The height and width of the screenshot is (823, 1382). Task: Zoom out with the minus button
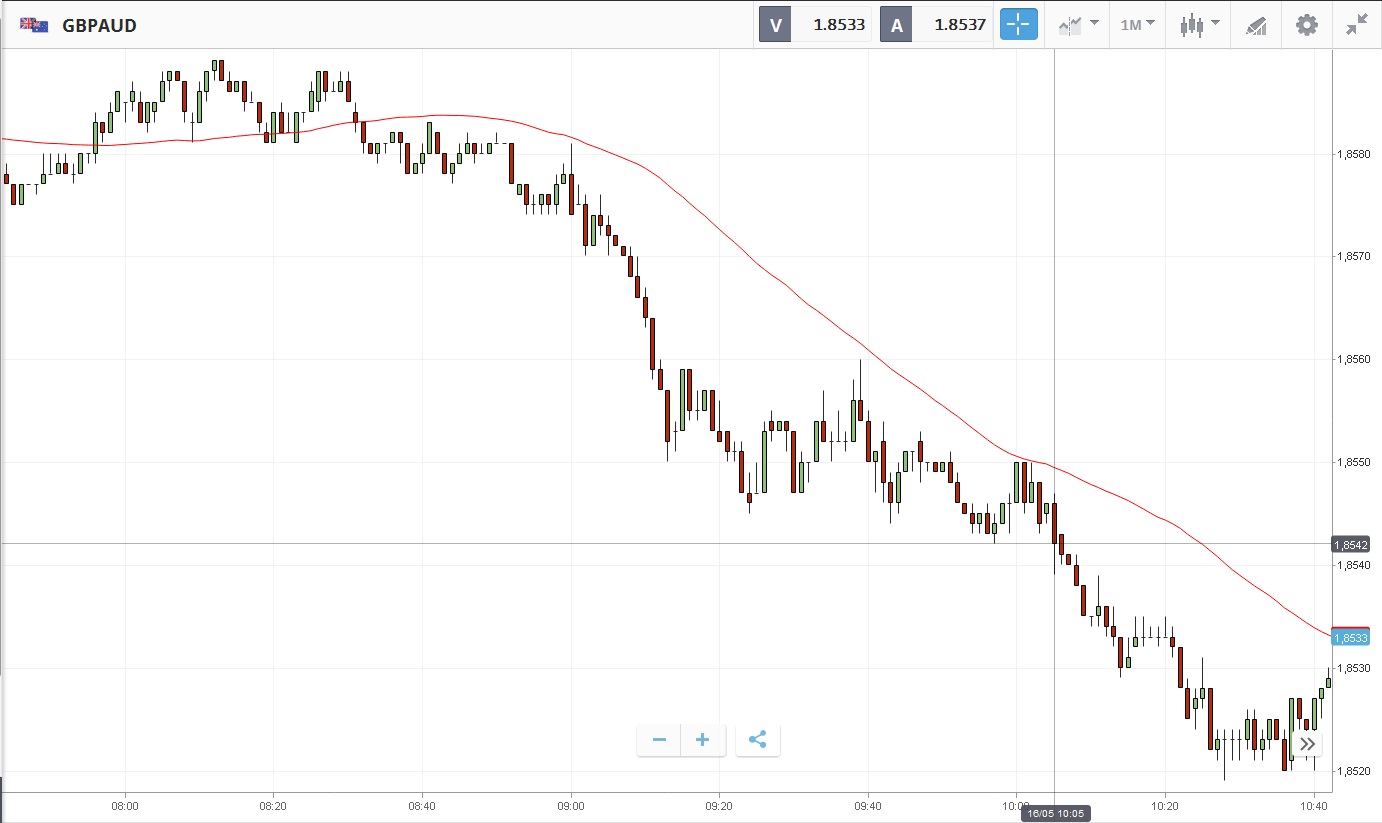[659, 740]
